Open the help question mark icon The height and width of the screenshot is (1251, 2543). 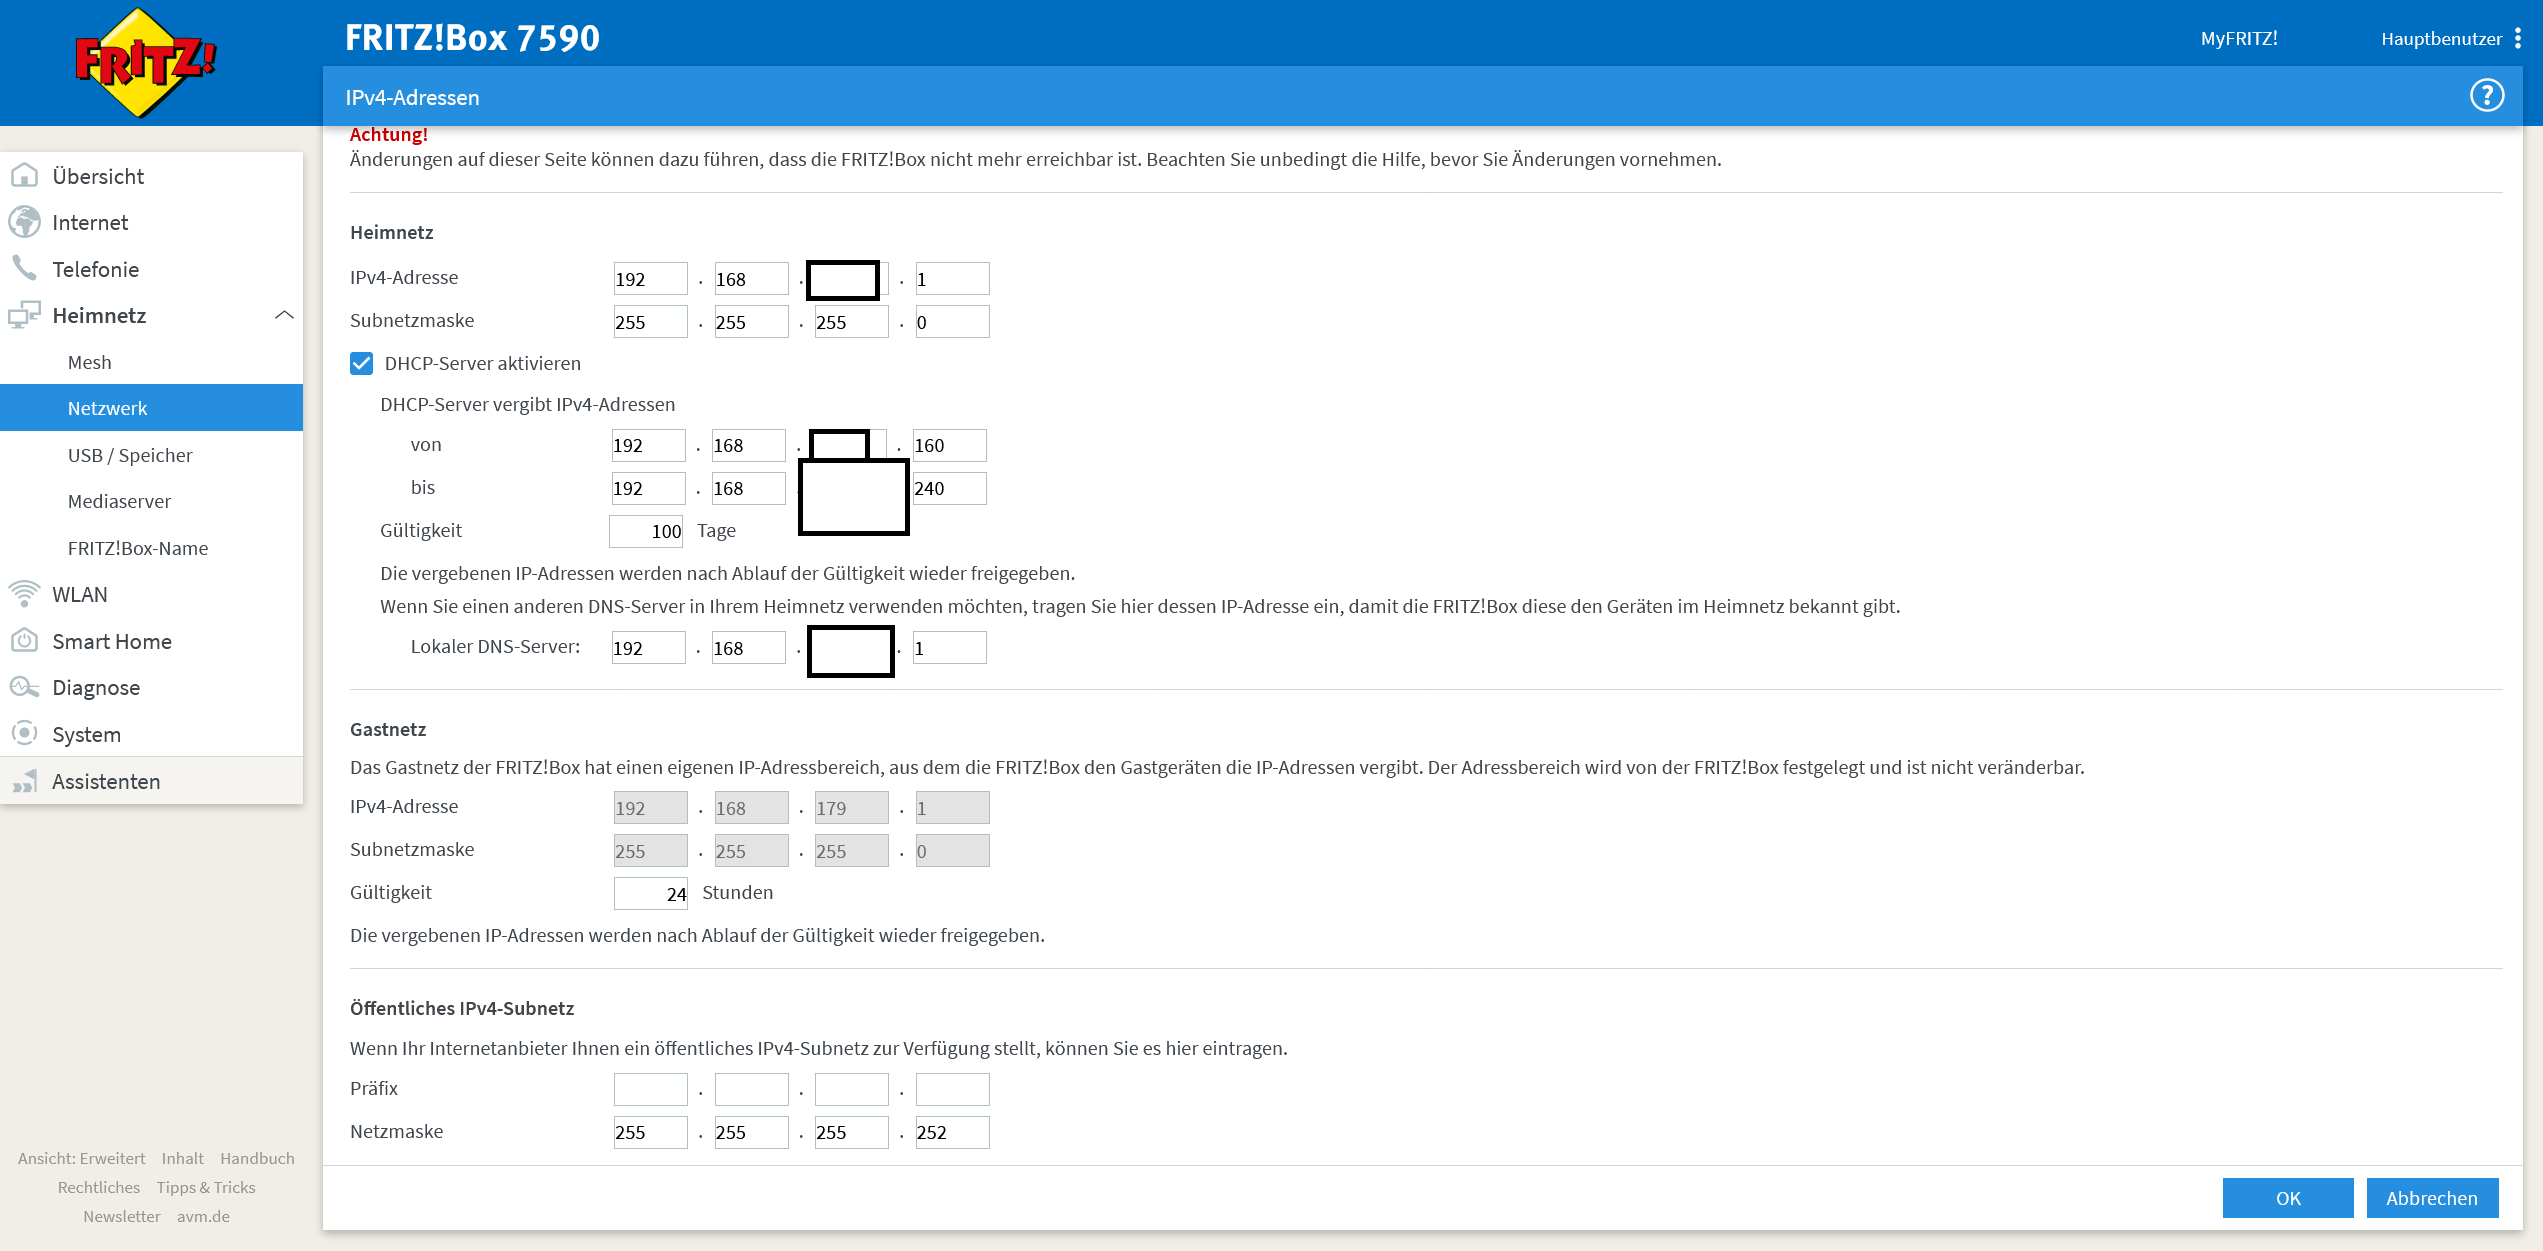click(x=2486, y=96)
